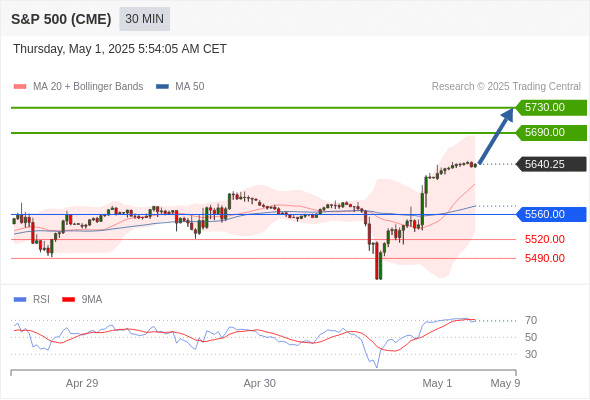Click the RSI legend swatch
590x400 pixels.
(x=20, y=300)
